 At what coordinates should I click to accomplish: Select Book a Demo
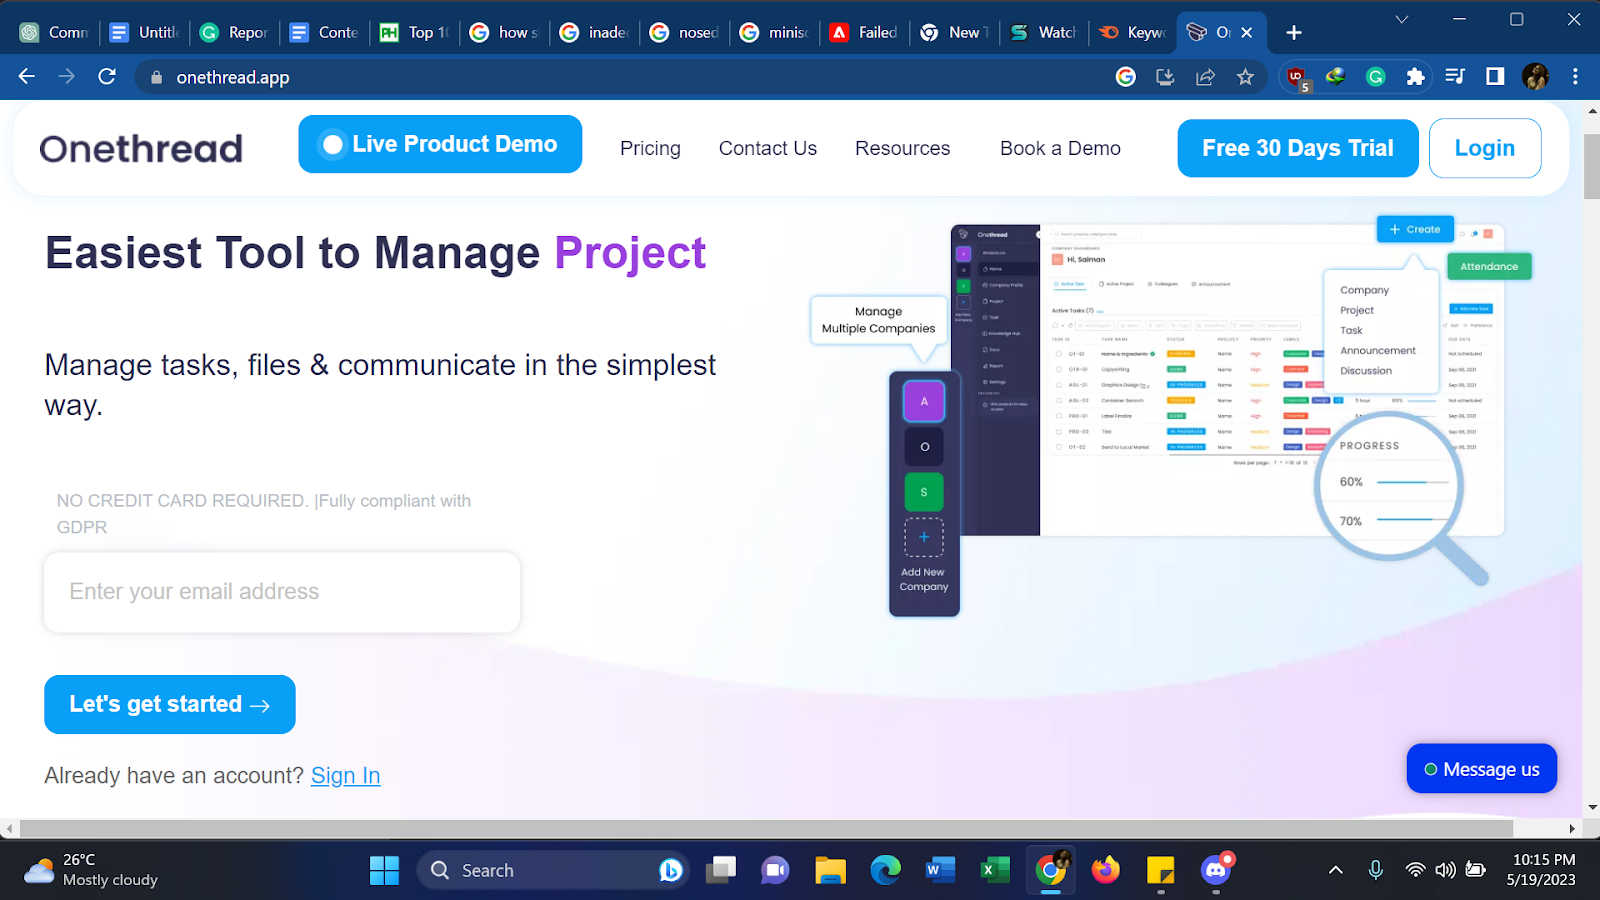coord(1060,148)
